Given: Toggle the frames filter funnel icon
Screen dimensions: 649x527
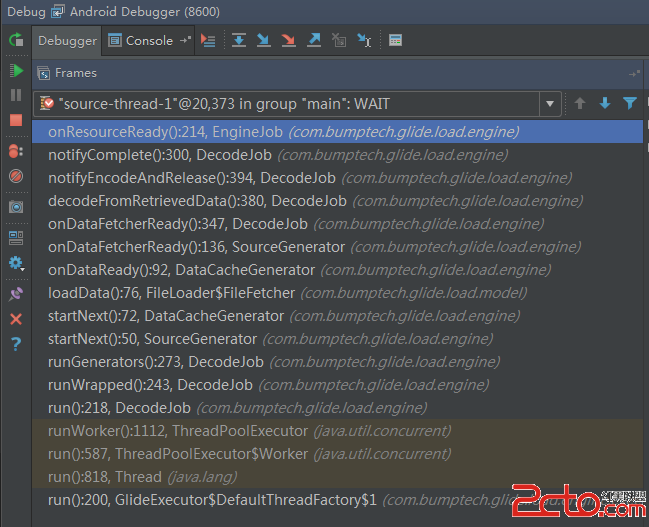Looking at the screenshot, I should [630, 103].
